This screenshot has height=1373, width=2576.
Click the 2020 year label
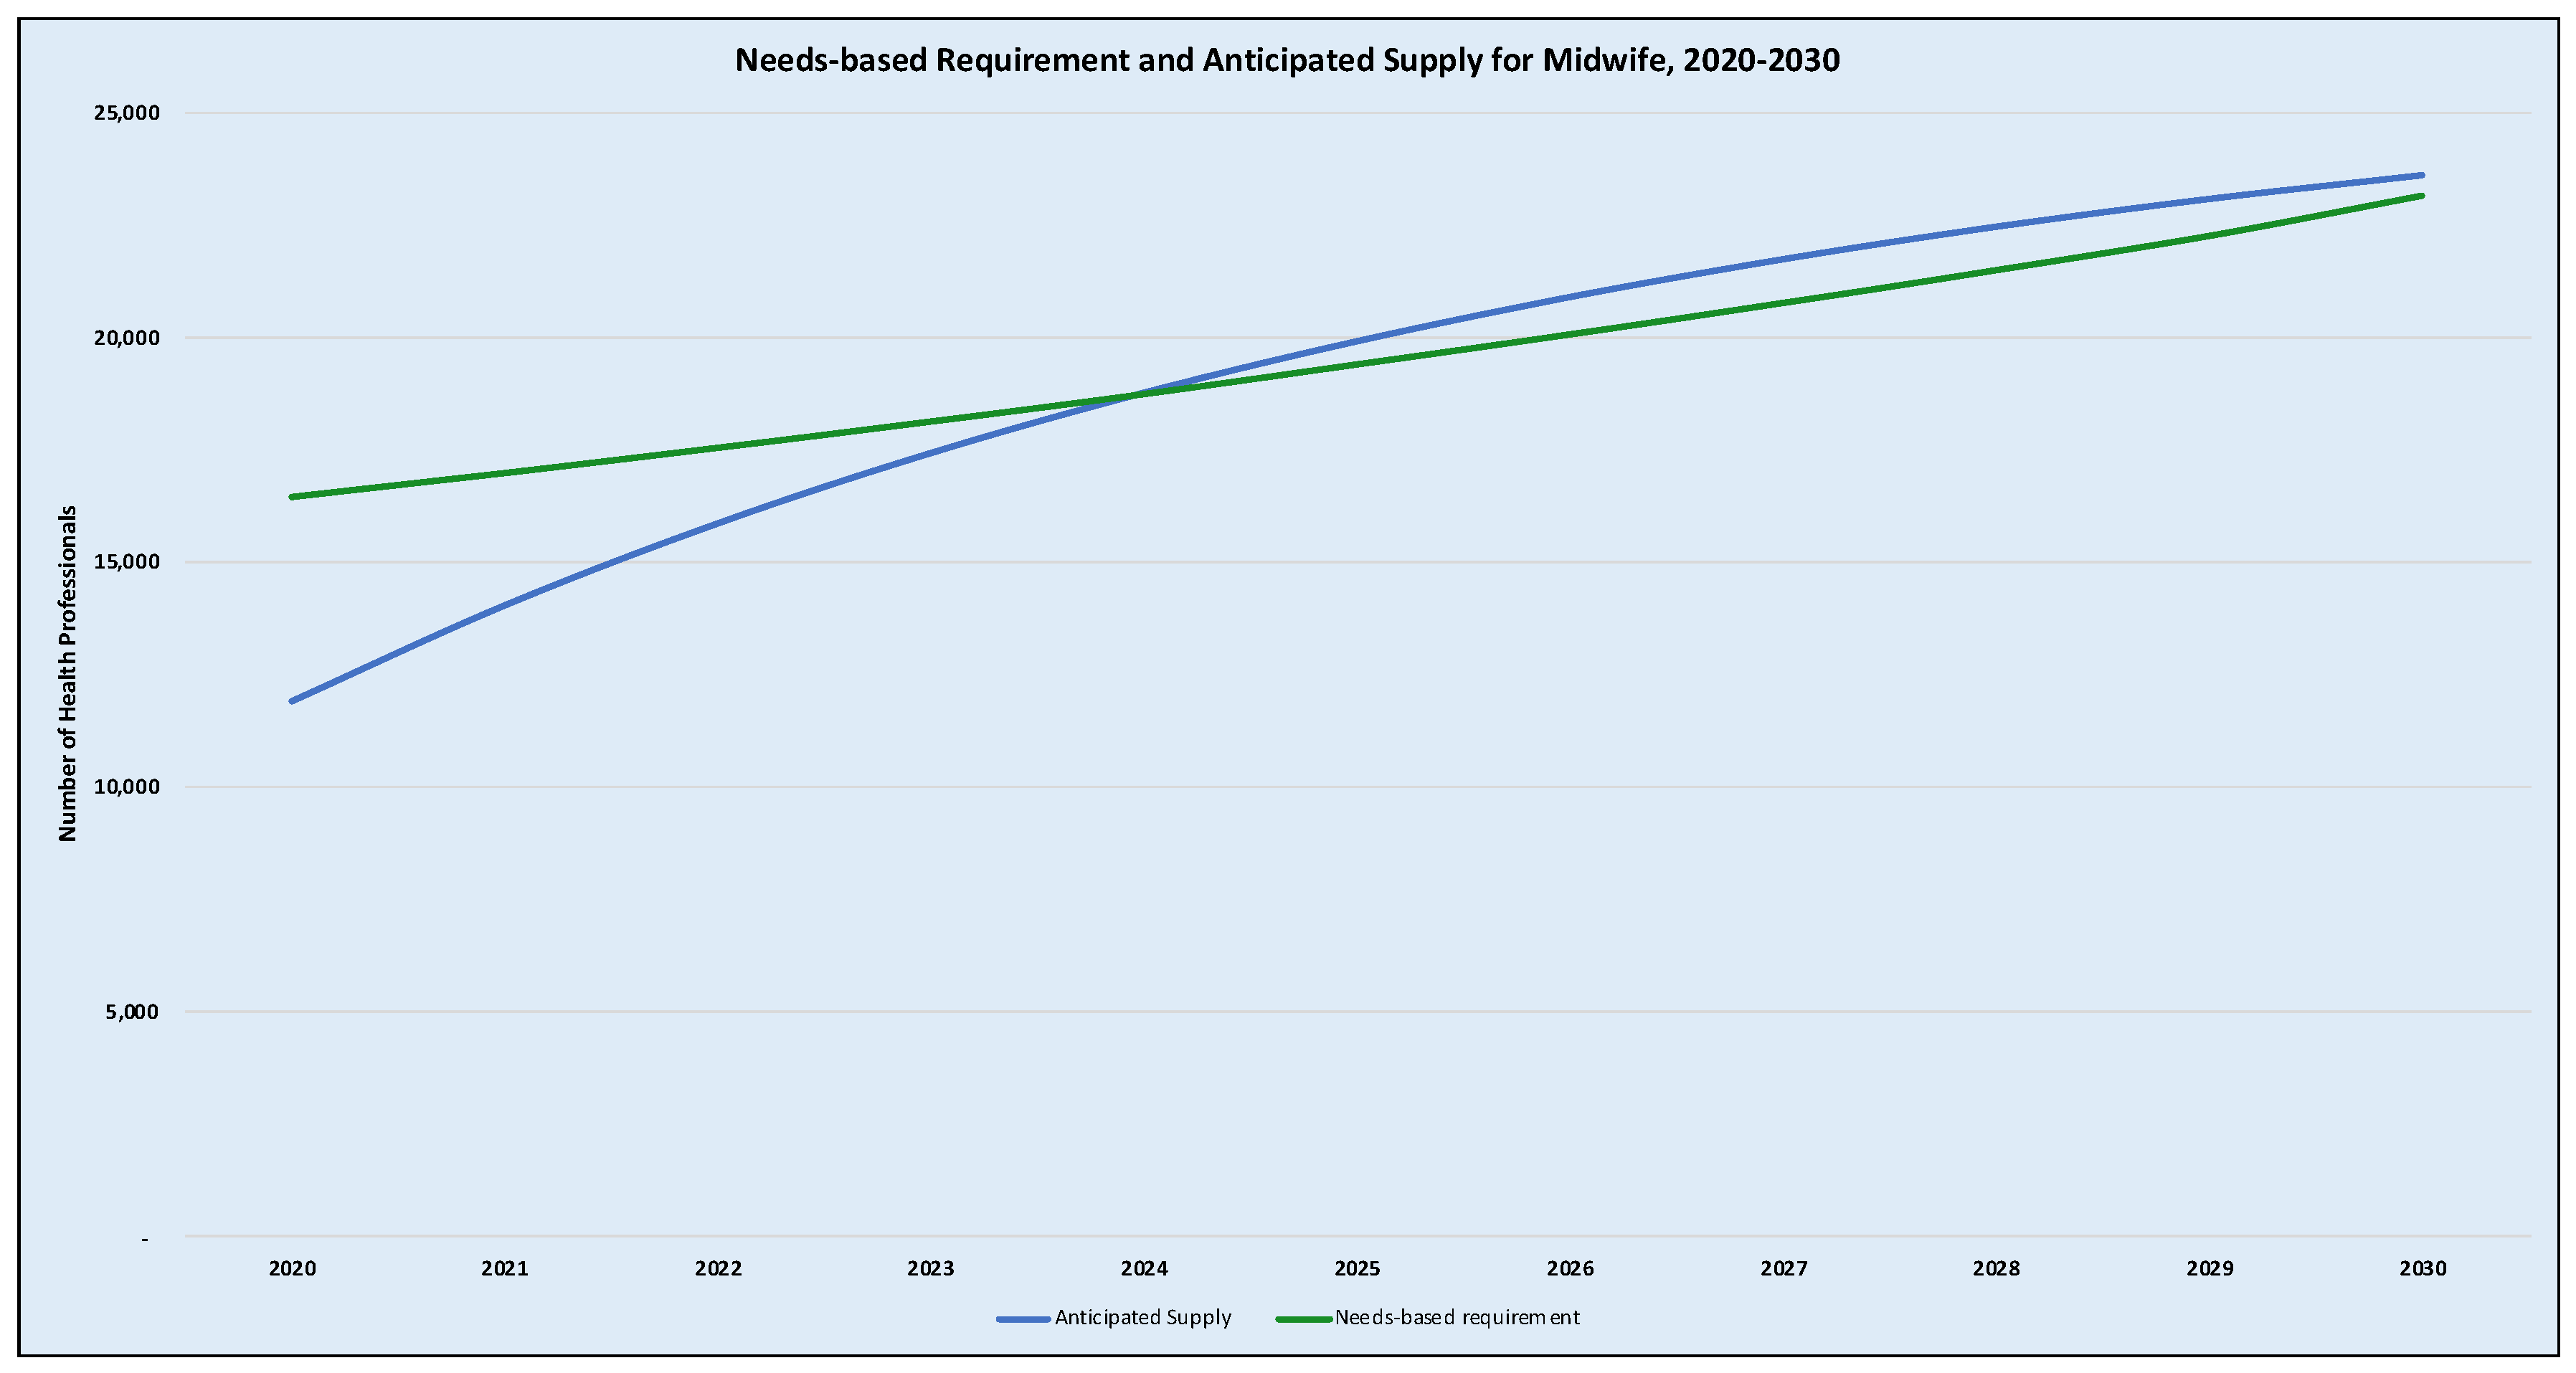coord(292,1269)
